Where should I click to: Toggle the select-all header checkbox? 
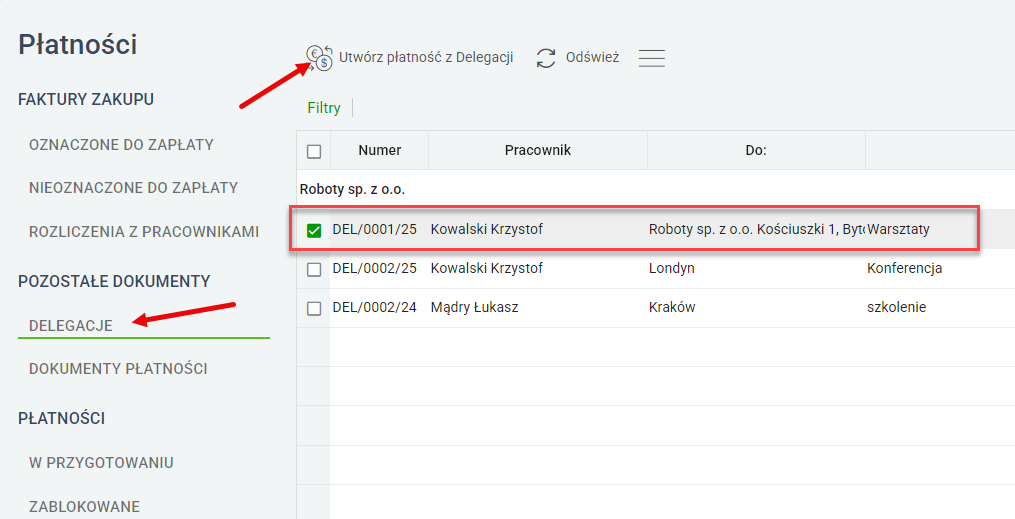(x=314, y=151)
